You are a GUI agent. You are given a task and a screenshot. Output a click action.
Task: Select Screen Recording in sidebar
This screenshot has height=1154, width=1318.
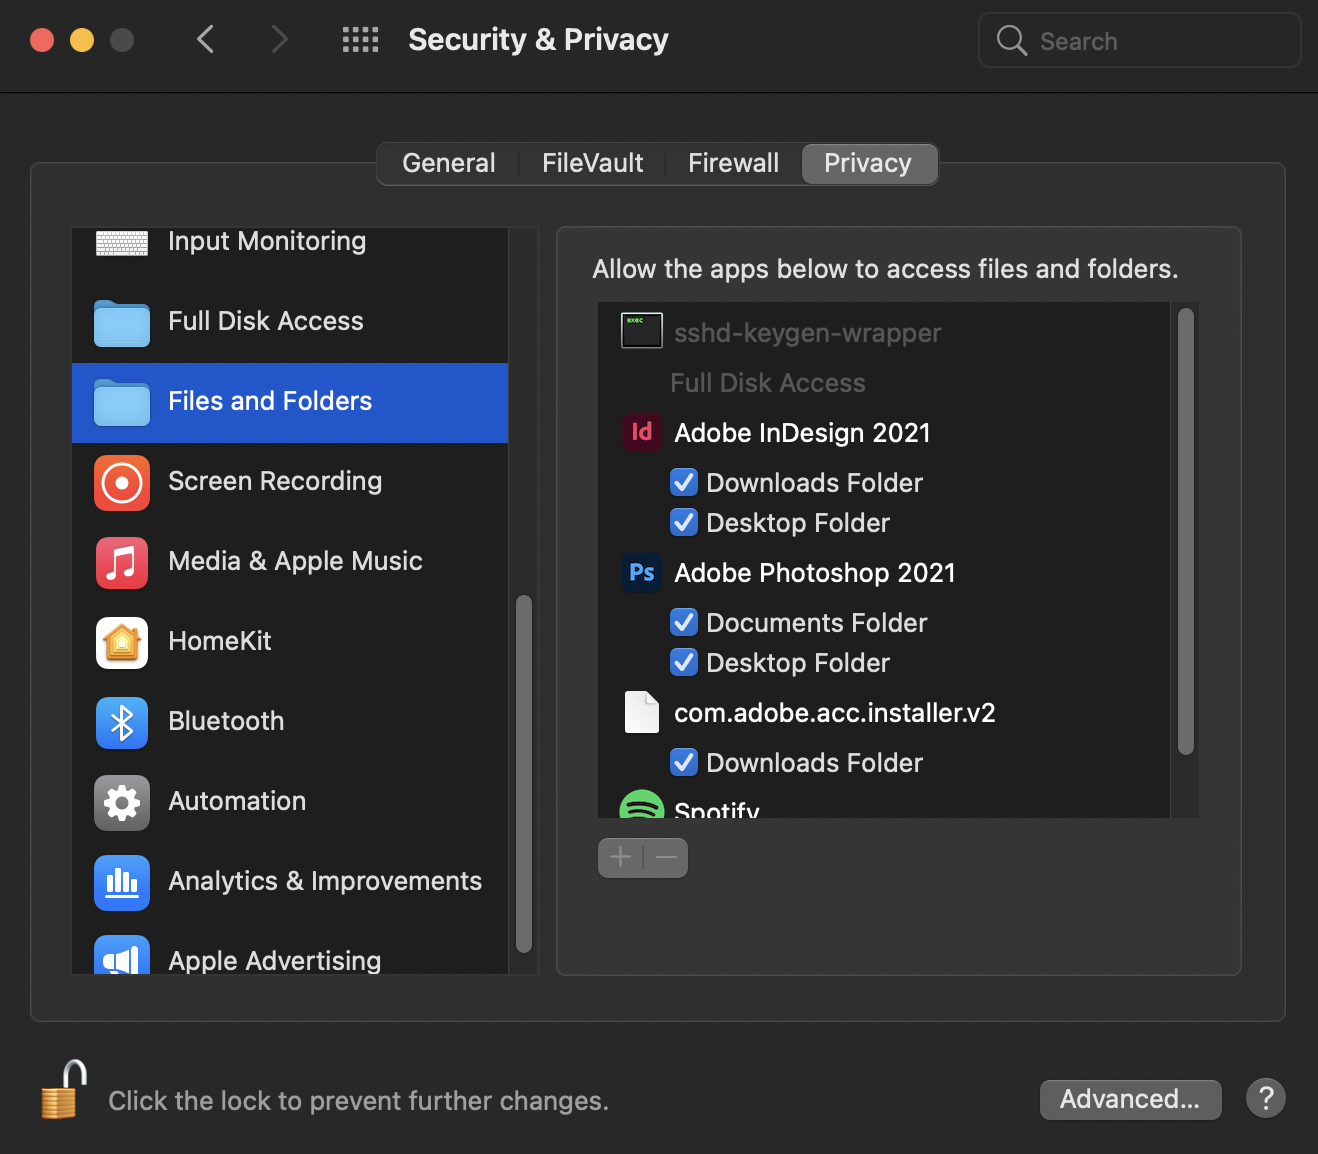[290, 483]
